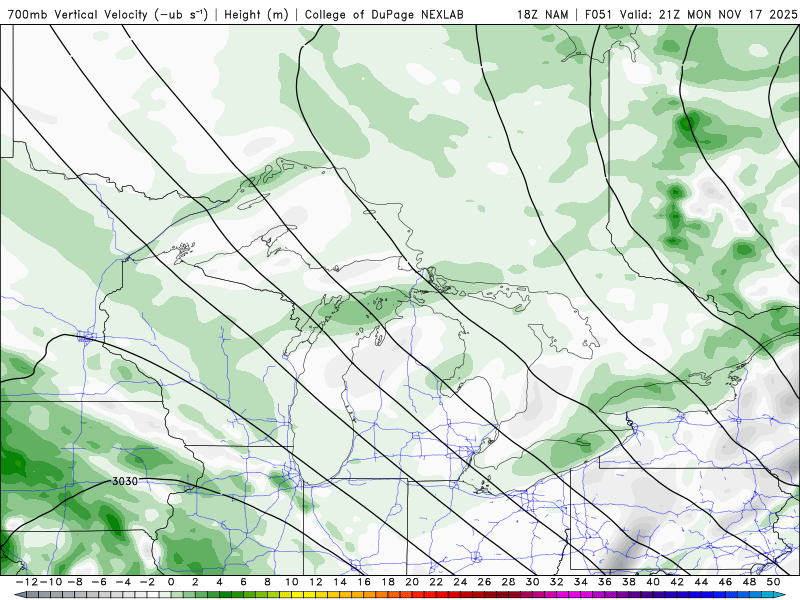This screenshot has height=600, width=800.
Task: Click the '-2' value on the color scale
Action: [x=146, y=582]
